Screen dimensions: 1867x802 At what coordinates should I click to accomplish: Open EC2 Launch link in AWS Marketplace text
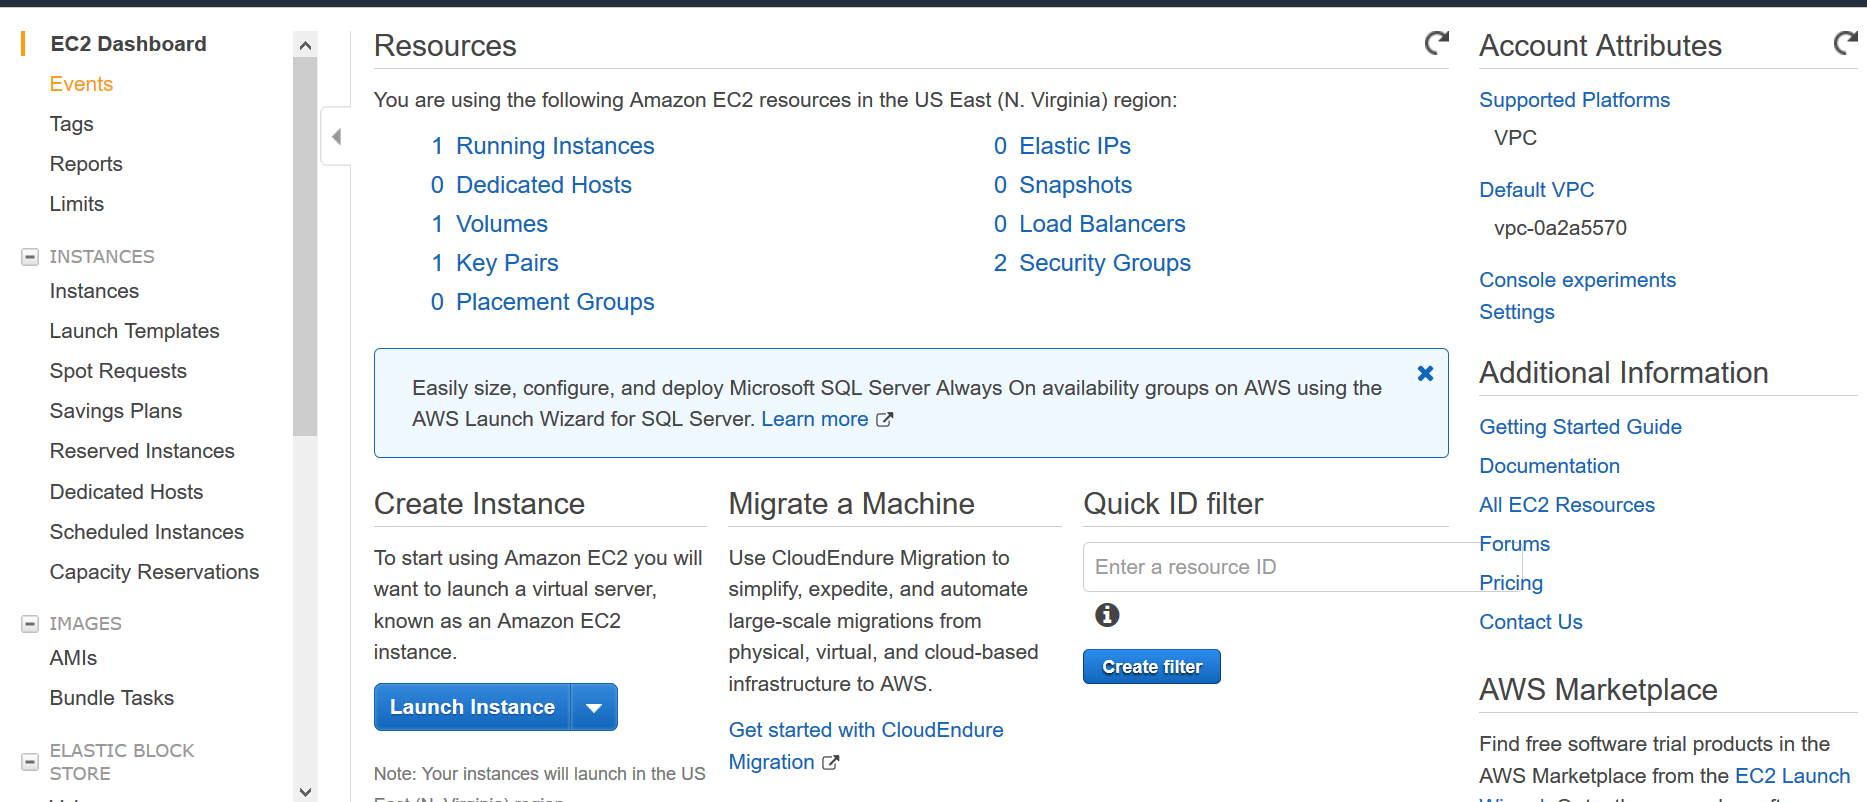click(x=1792, y=776)
